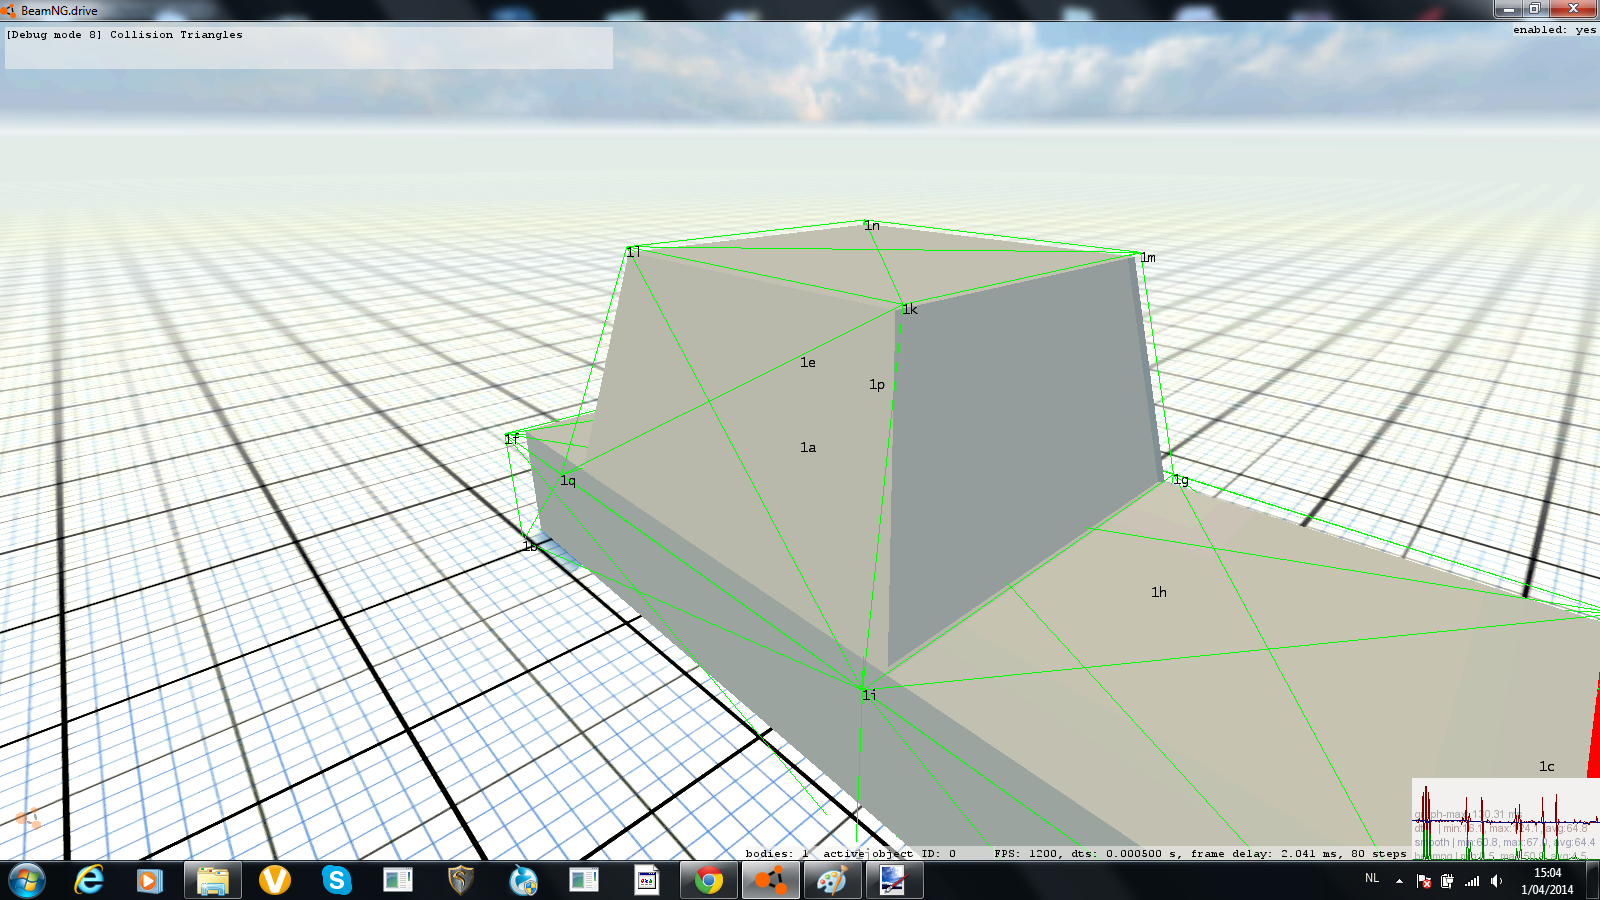
Task: Select node label 1n
Action: coord(872,226)
